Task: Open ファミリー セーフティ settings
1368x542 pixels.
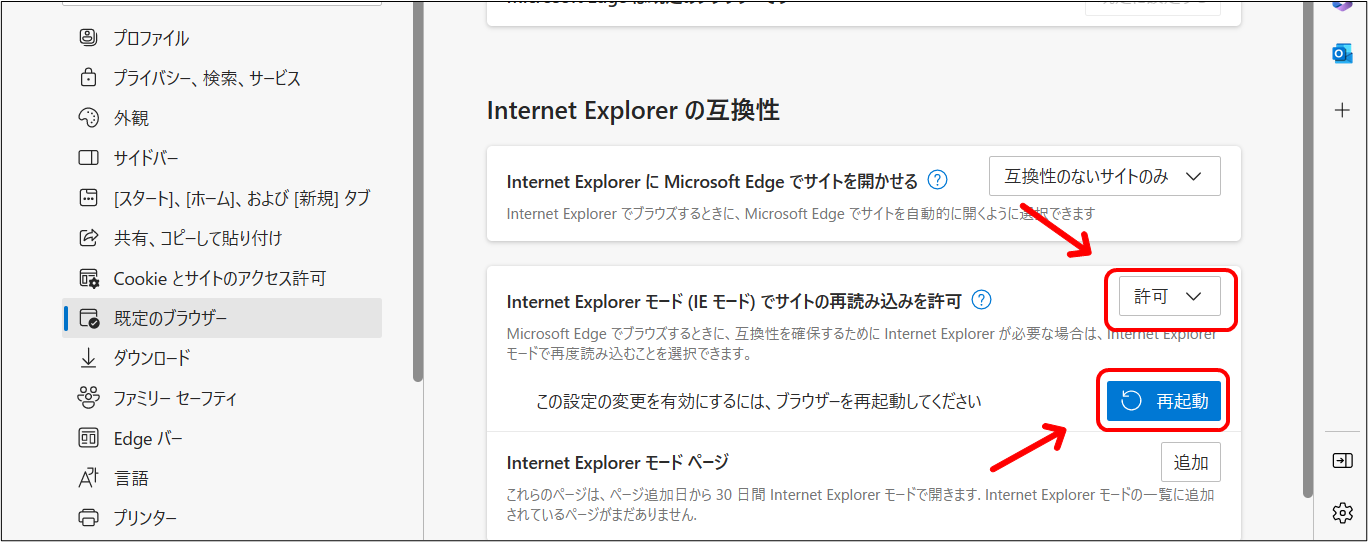Action: [222, 398]
